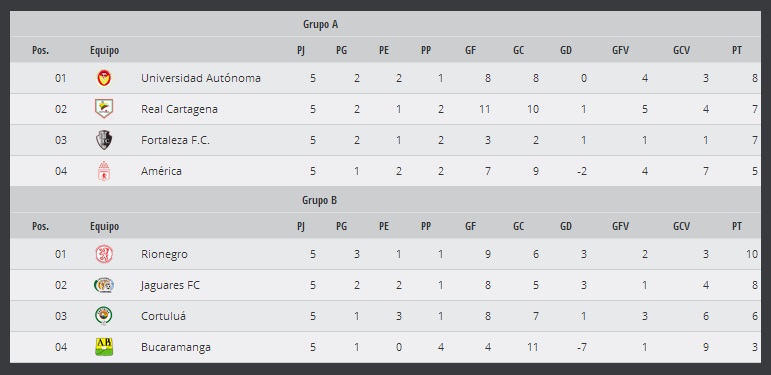Click the Grupo A header

tap(321, 24)
